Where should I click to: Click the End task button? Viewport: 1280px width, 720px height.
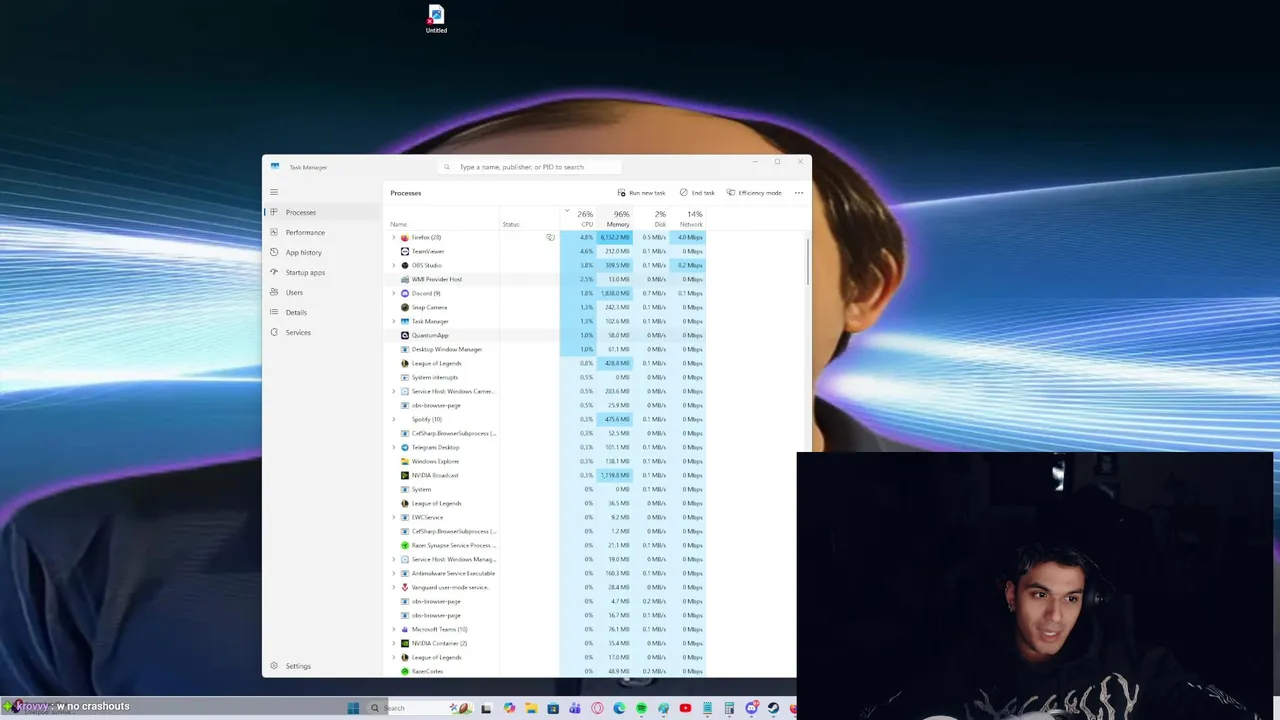click(x=697, y=193)
